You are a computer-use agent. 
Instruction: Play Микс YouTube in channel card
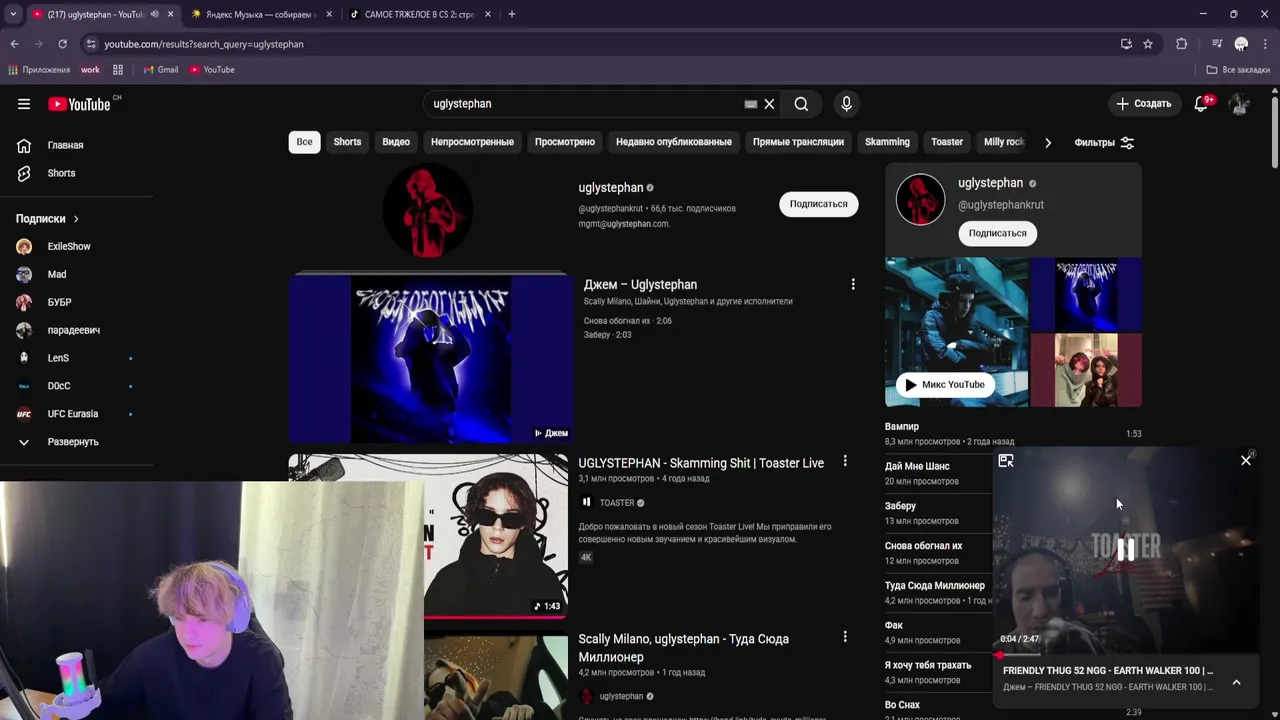(x=945, y=385)
